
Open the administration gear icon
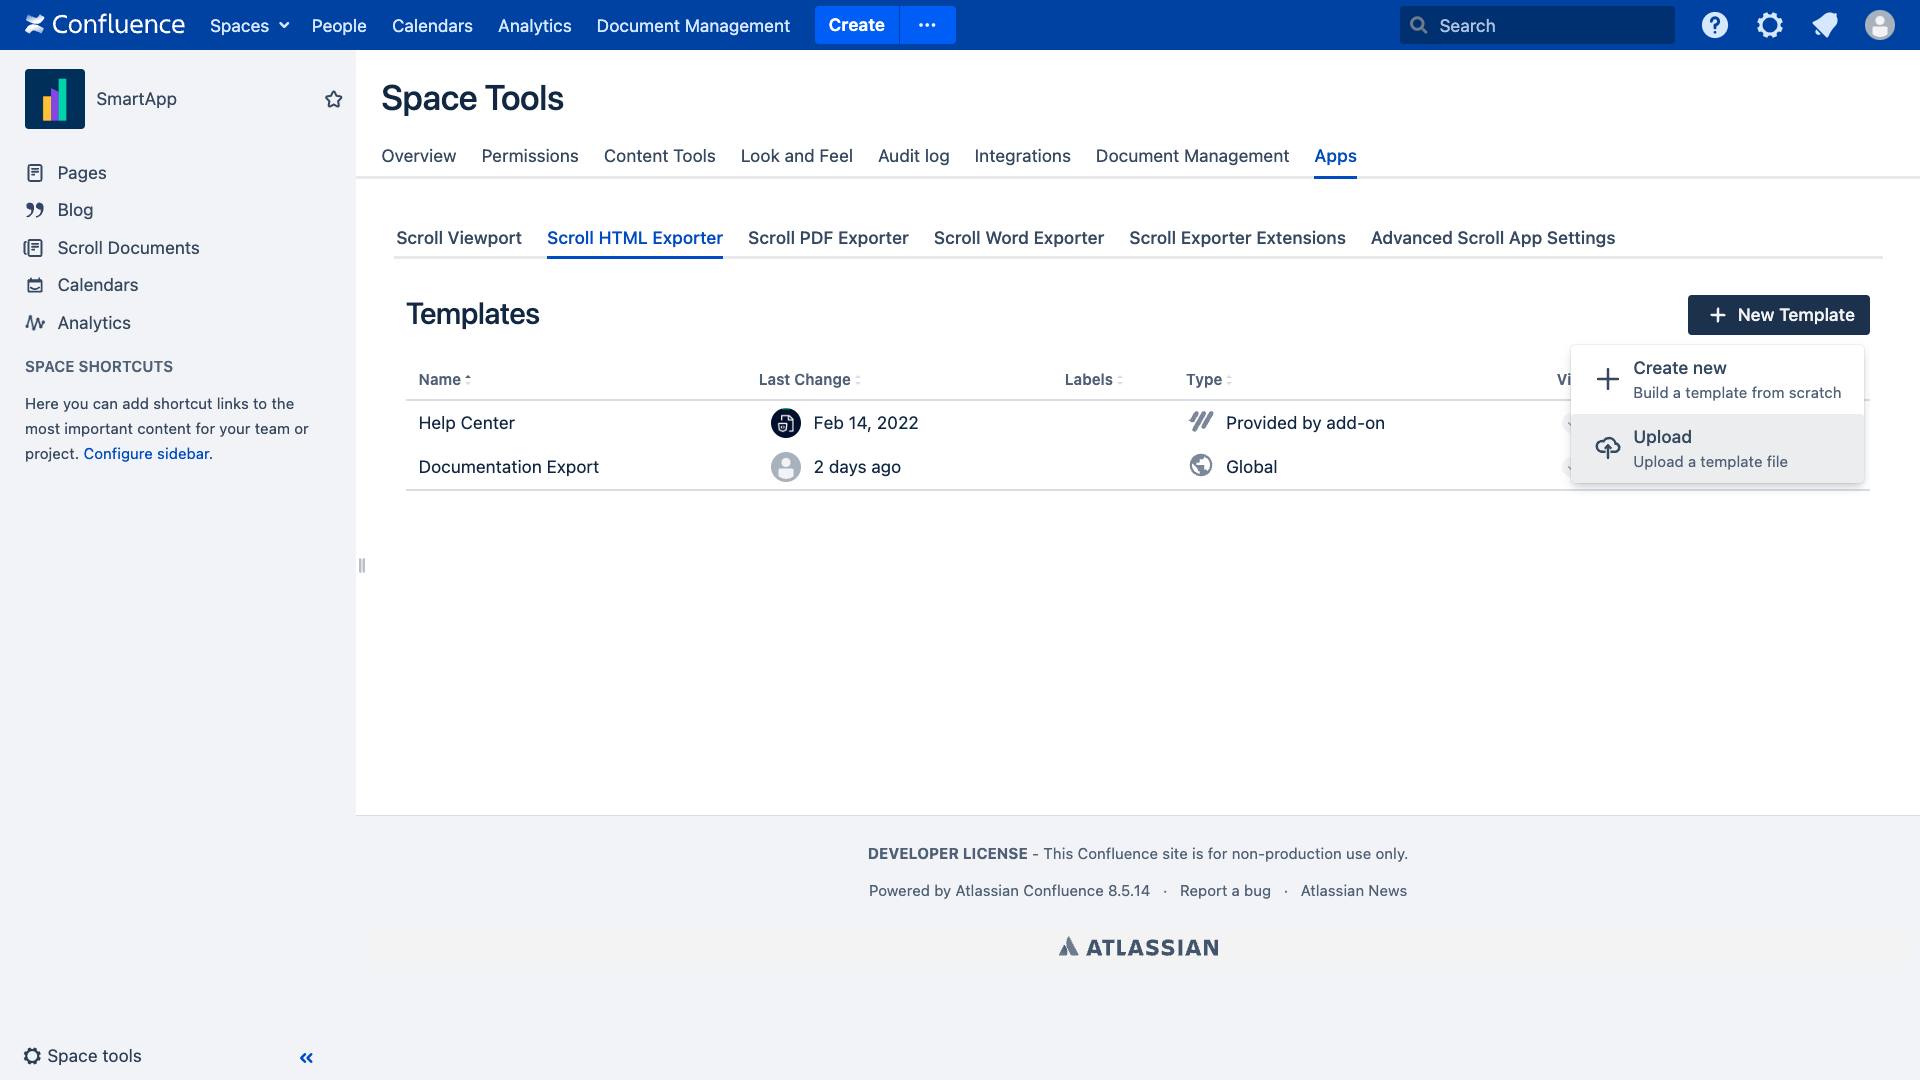(x=1770, y=25)
